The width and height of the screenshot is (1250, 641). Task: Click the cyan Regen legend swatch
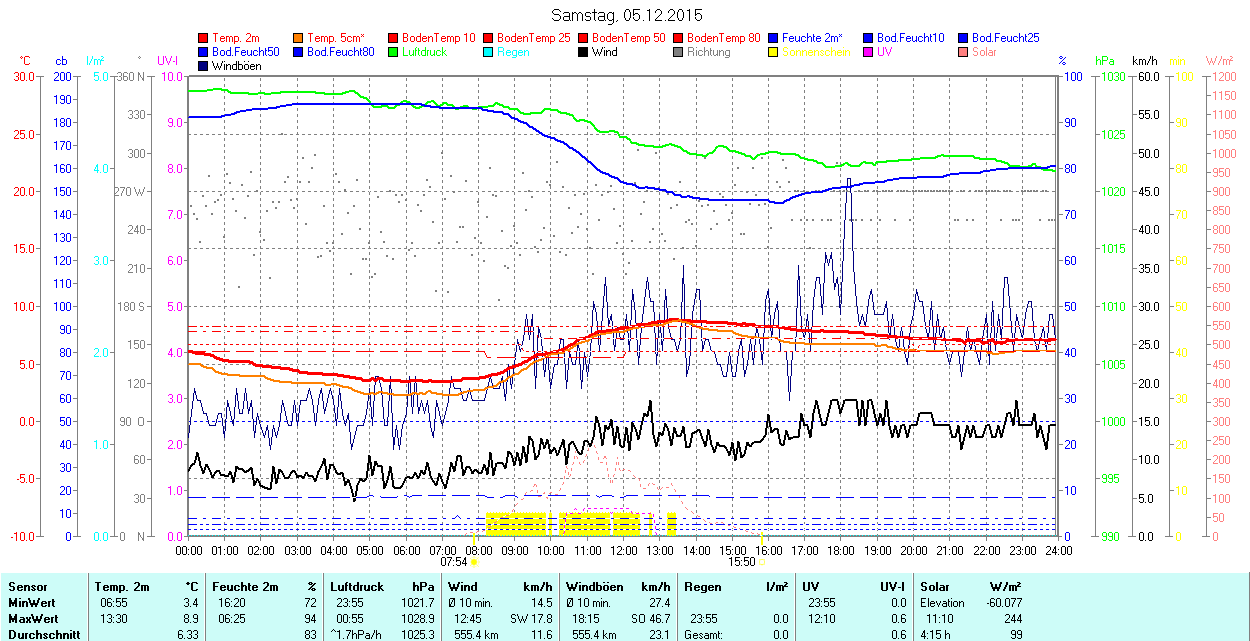489,52
